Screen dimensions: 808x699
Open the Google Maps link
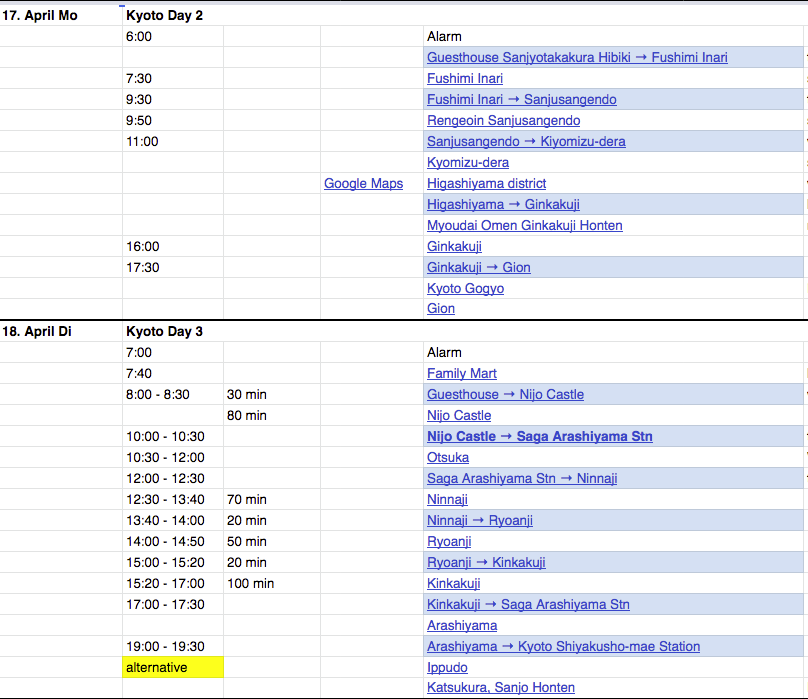coord(363,183)
